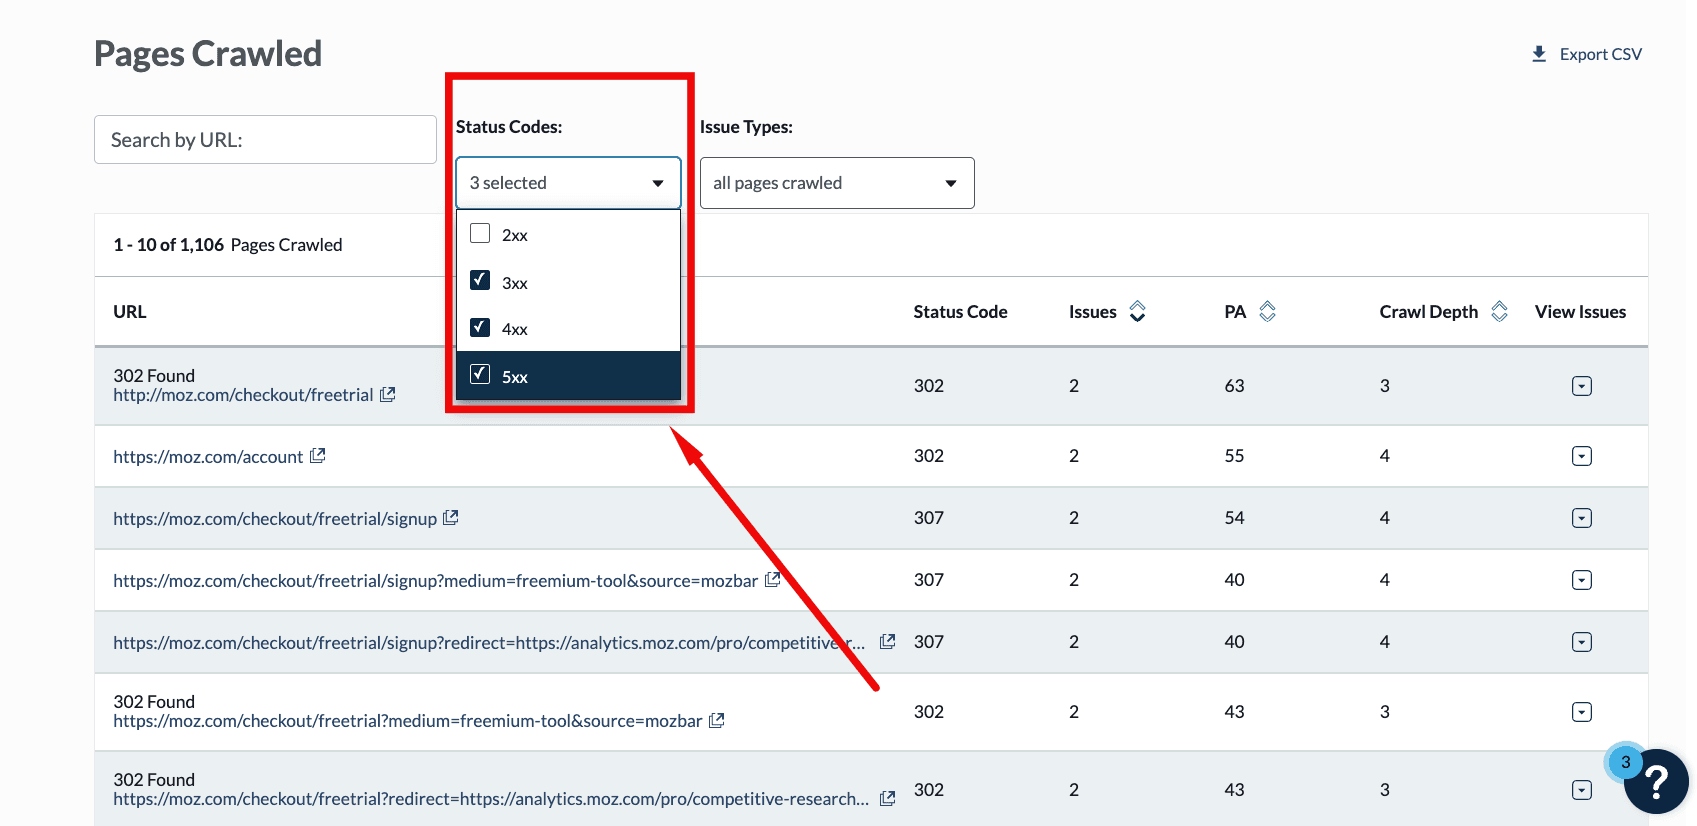Click the Export CSV download icon
The image size is (1697, 826).
tap(1539, 54)
